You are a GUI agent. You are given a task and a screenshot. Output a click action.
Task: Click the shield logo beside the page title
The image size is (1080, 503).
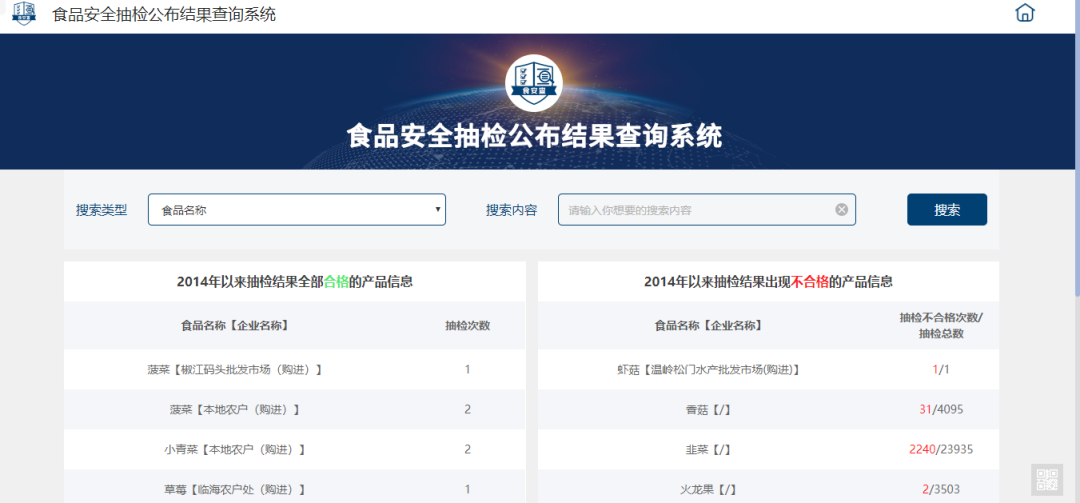coord(24,13)
